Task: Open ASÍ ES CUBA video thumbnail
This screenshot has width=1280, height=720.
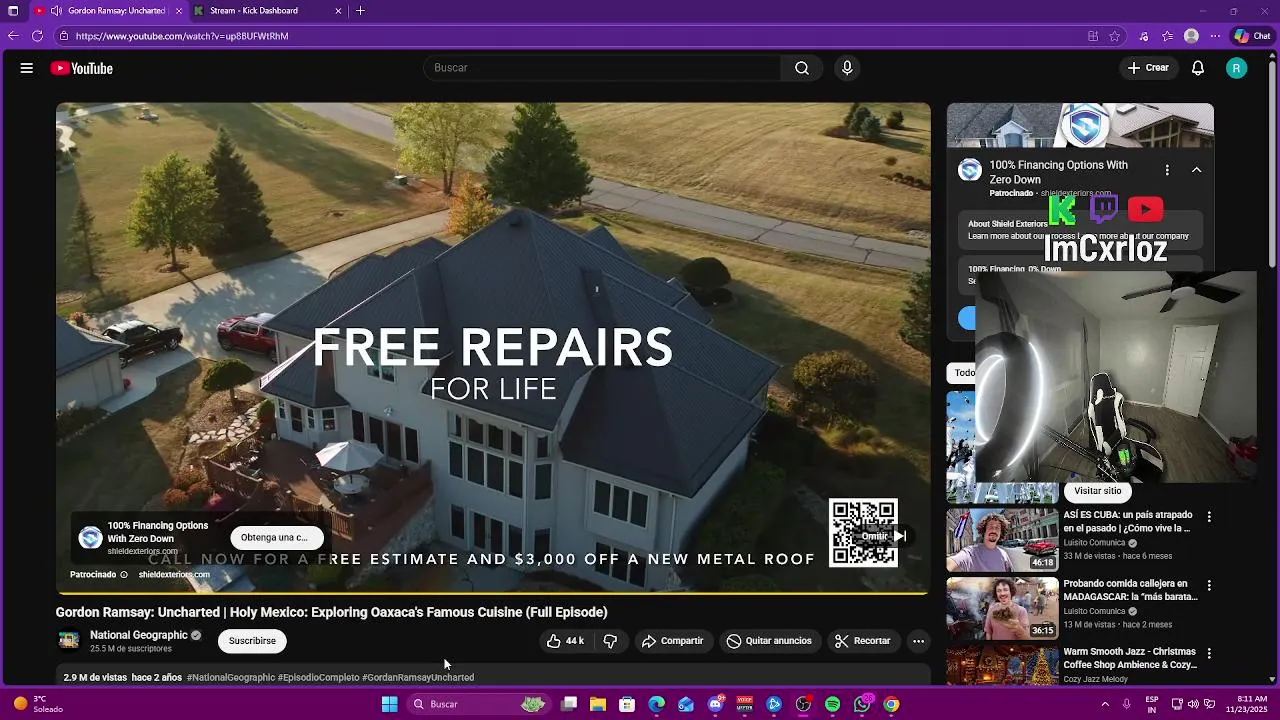Action: tap(1002, 540)
